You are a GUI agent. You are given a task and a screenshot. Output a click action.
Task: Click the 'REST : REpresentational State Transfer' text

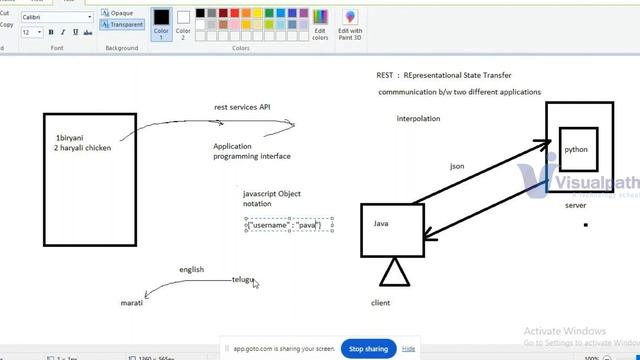[444, 75]
